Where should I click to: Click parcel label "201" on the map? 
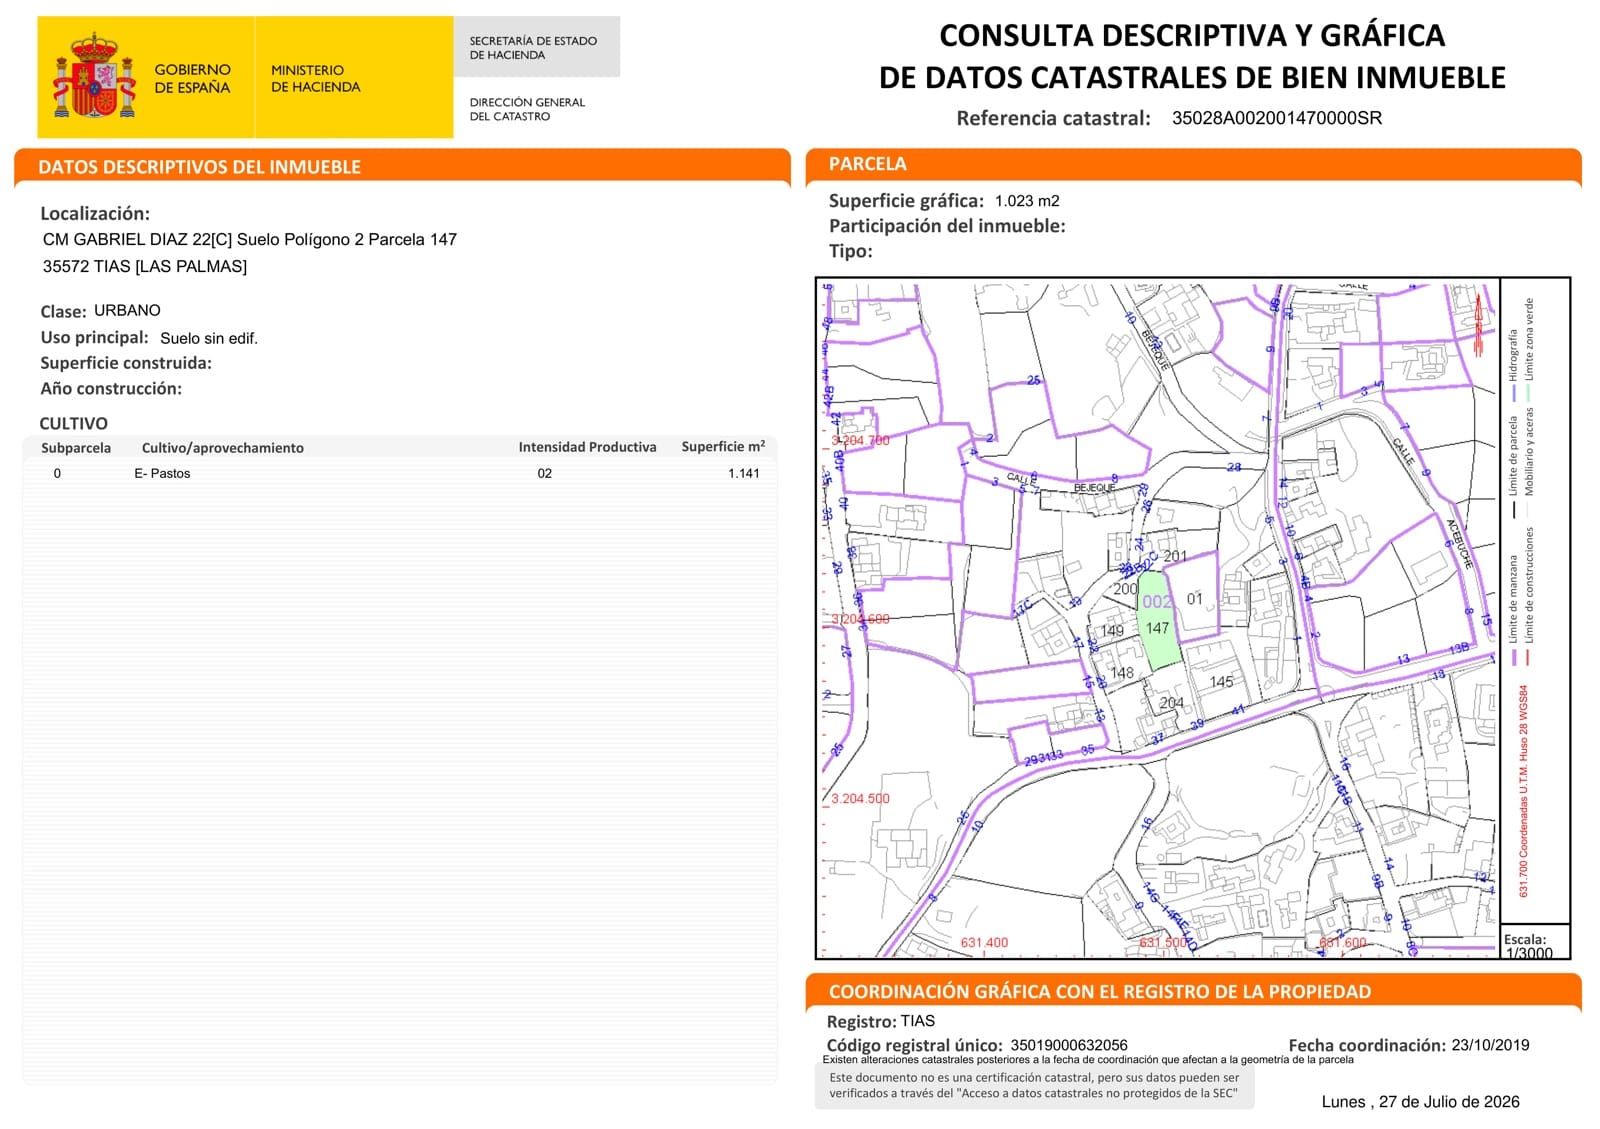[x=1175, y=556]
